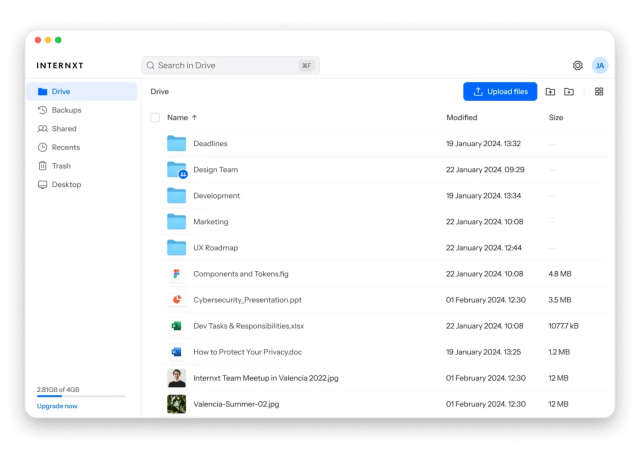Select Dev Tasks & Responsibilities.xlsx name
Image resolution: width=640 pixels, height=451 pixels.
[249, 326]
